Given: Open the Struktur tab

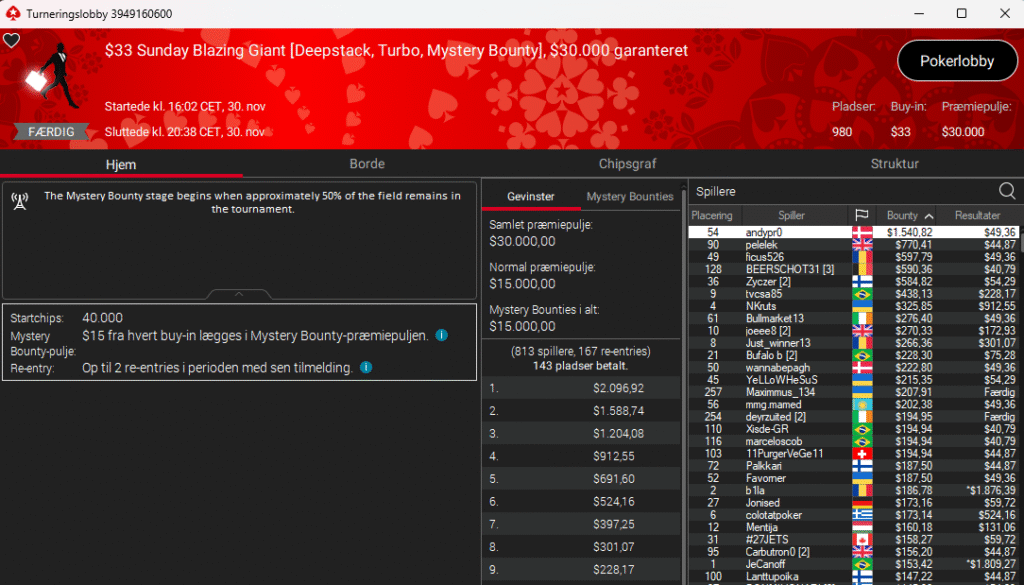Looking at the screenshot, I should click(894, 164).
